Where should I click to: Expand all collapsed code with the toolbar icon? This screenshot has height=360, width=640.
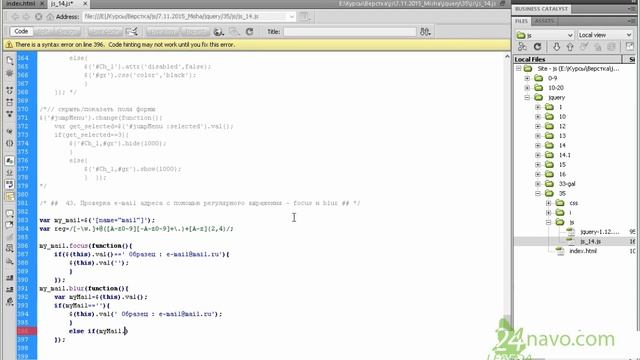[10, 114]
